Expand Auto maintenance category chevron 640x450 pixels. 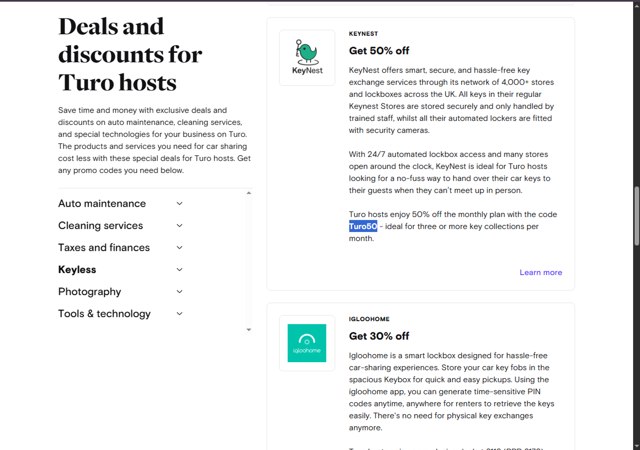[179, 203]
